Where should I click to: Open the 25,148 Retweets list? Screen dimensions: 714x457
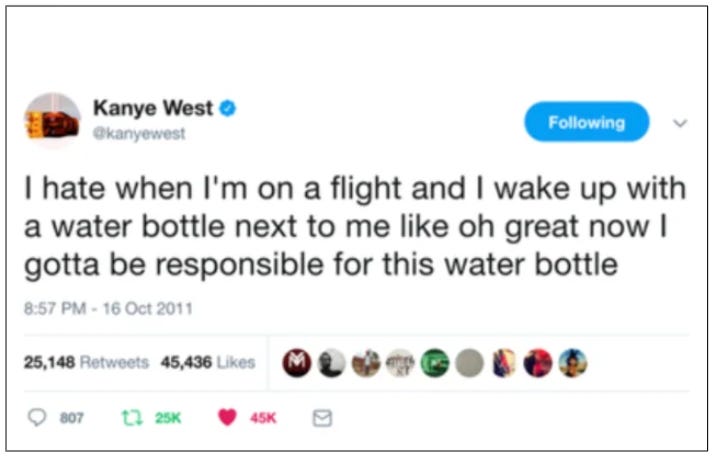coord(86,362)
